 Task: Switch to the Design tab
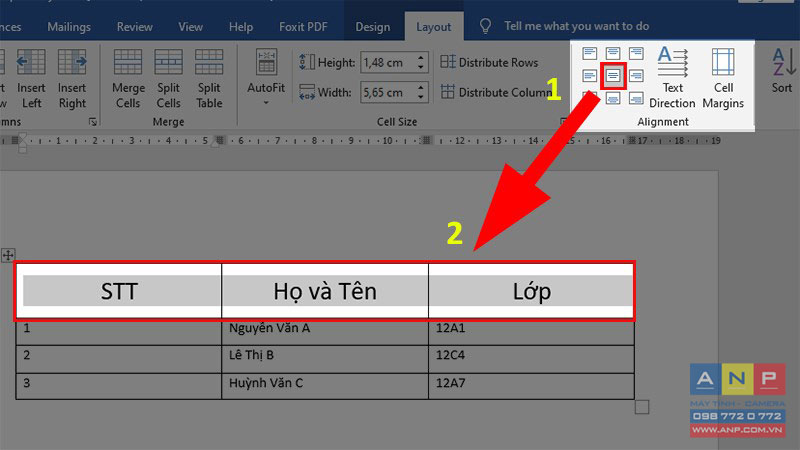372,27
